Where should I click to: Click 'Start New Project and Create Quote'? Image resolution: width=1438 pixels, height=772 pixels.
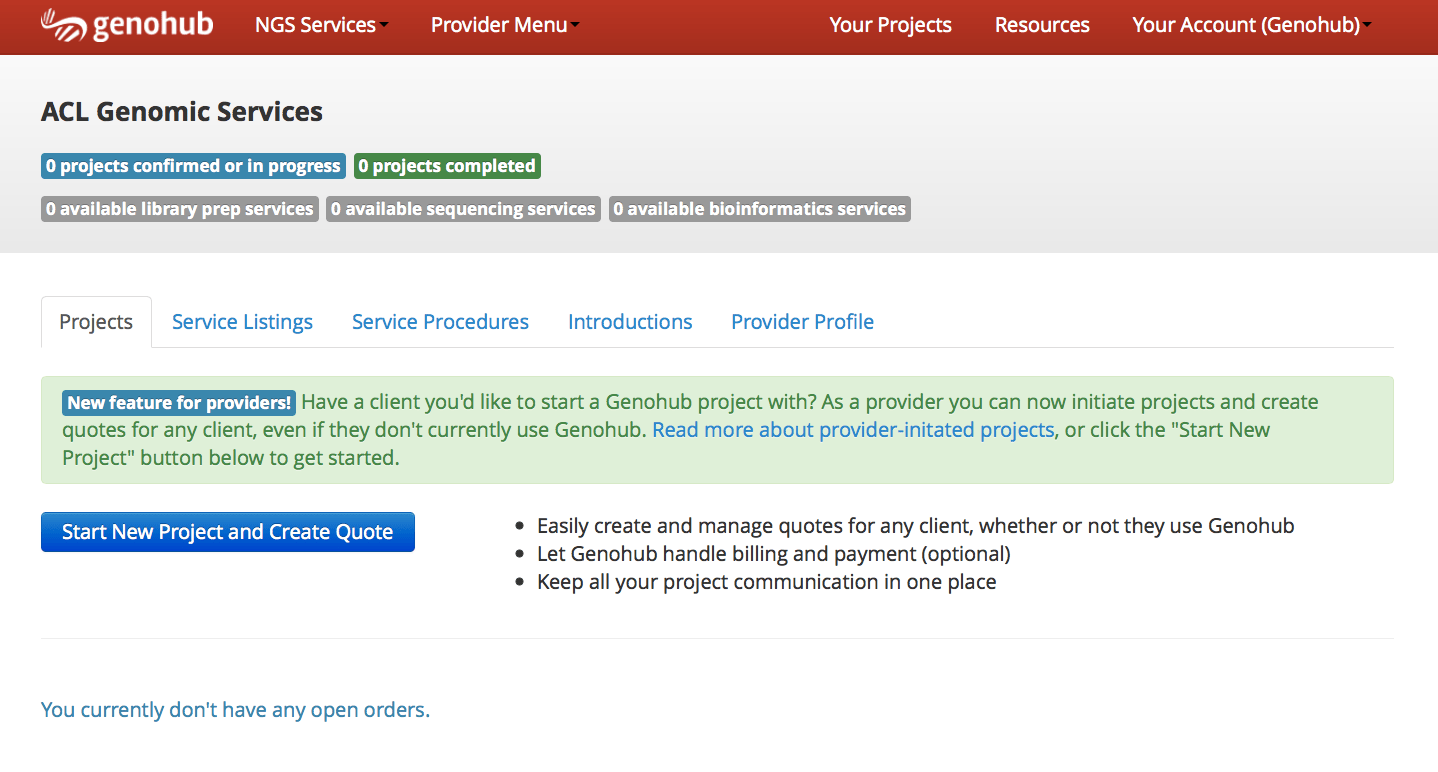(x=227, y=531)
